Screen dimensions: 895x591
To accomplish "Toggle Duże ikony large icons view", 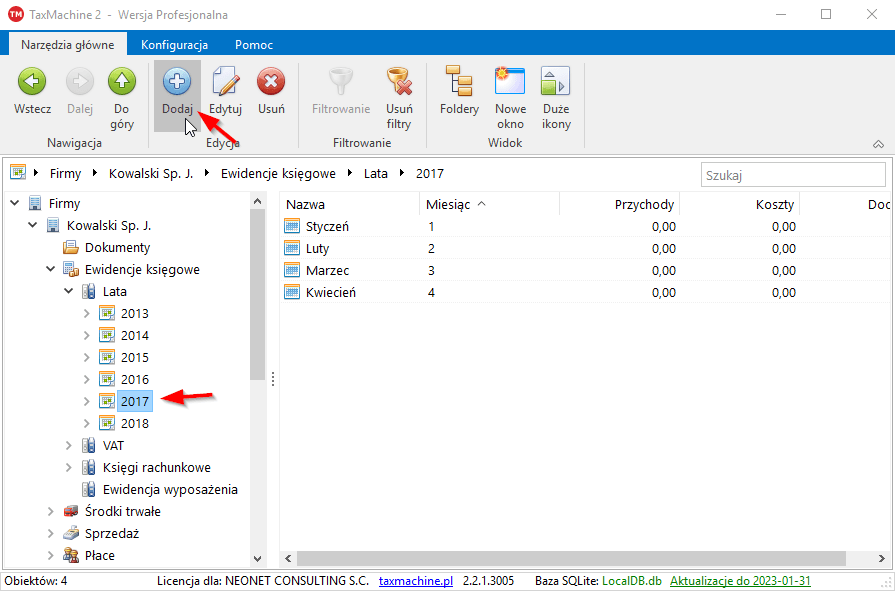I will click(x=556, y=83).
